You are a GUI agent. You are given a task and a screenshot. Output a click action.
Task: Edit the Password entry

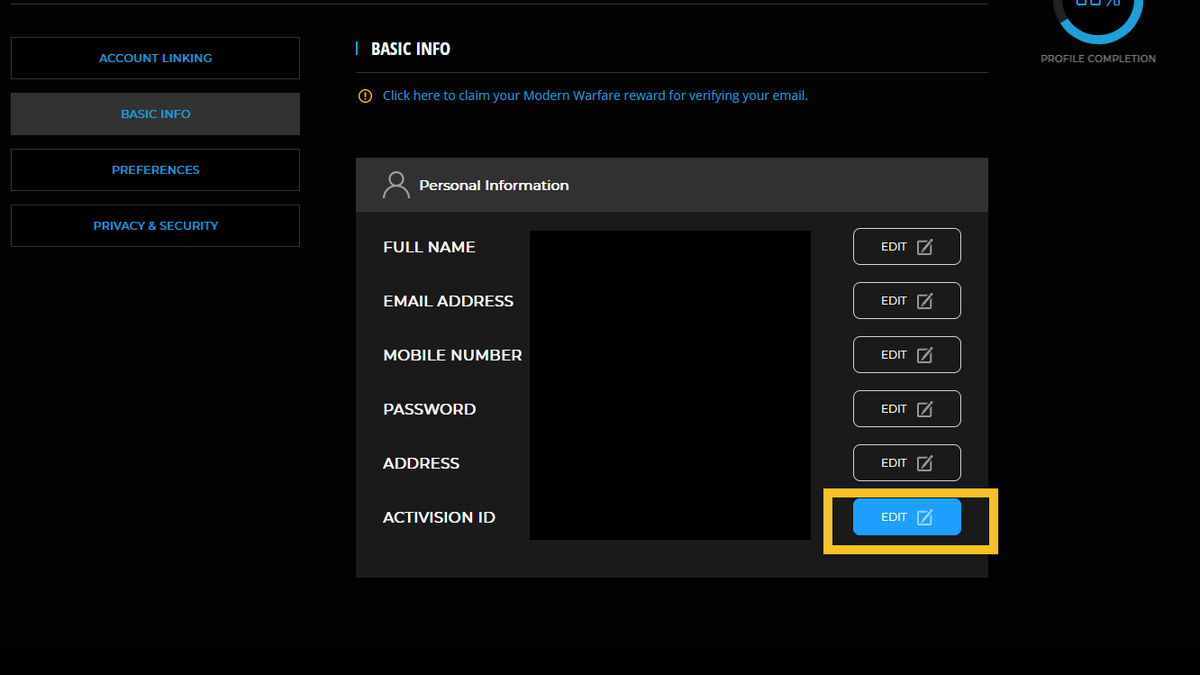(907, 409)
